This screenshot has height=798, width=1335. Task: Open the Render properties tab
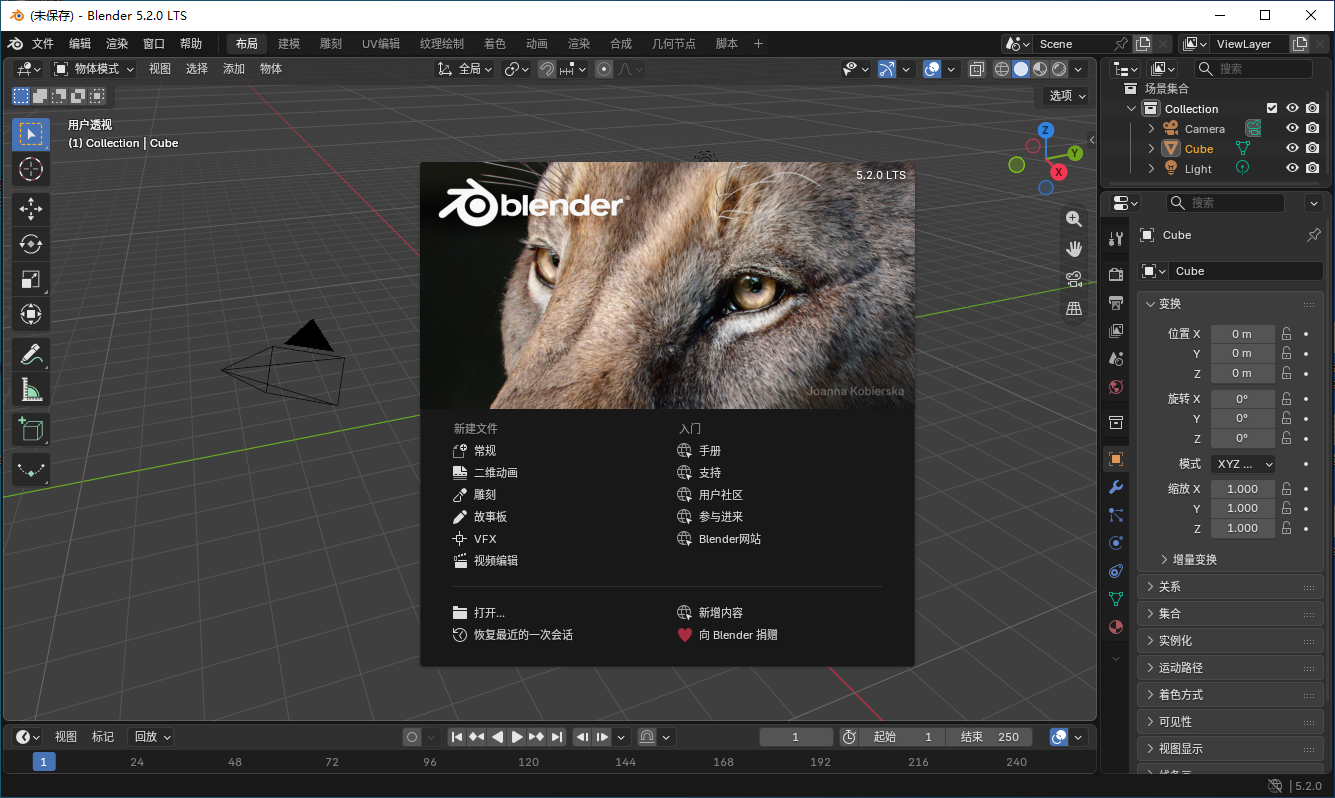1117,274
